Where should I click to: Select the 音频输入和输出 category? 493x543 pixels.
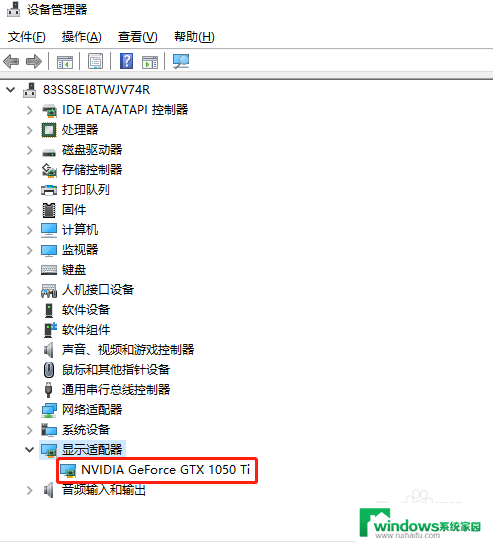tap(104, 490)
